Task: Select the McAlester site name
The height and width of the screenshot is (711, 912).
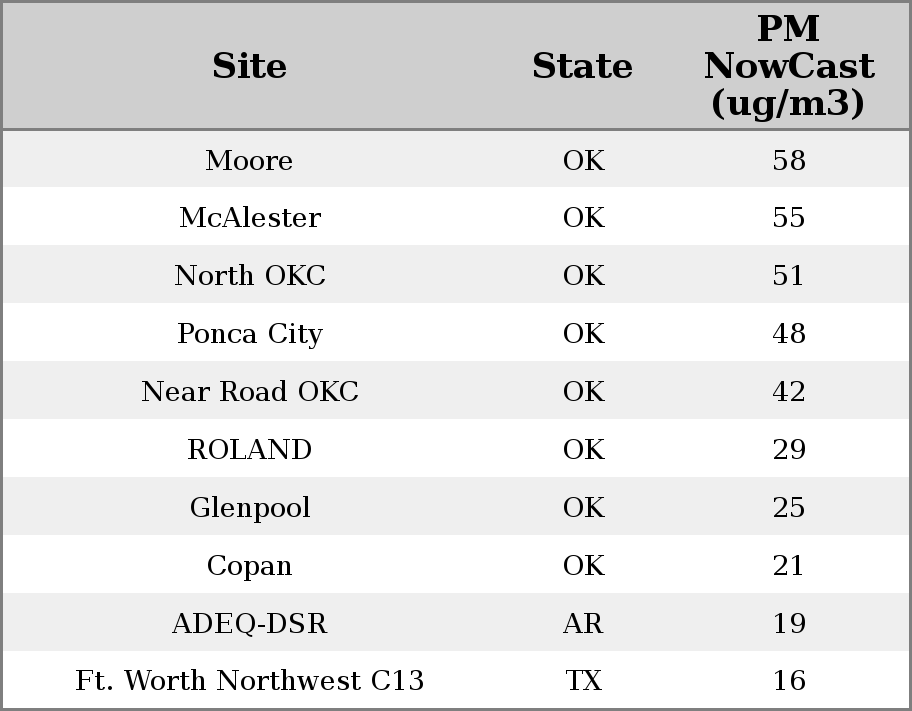Action: click(x=249, y=218)
